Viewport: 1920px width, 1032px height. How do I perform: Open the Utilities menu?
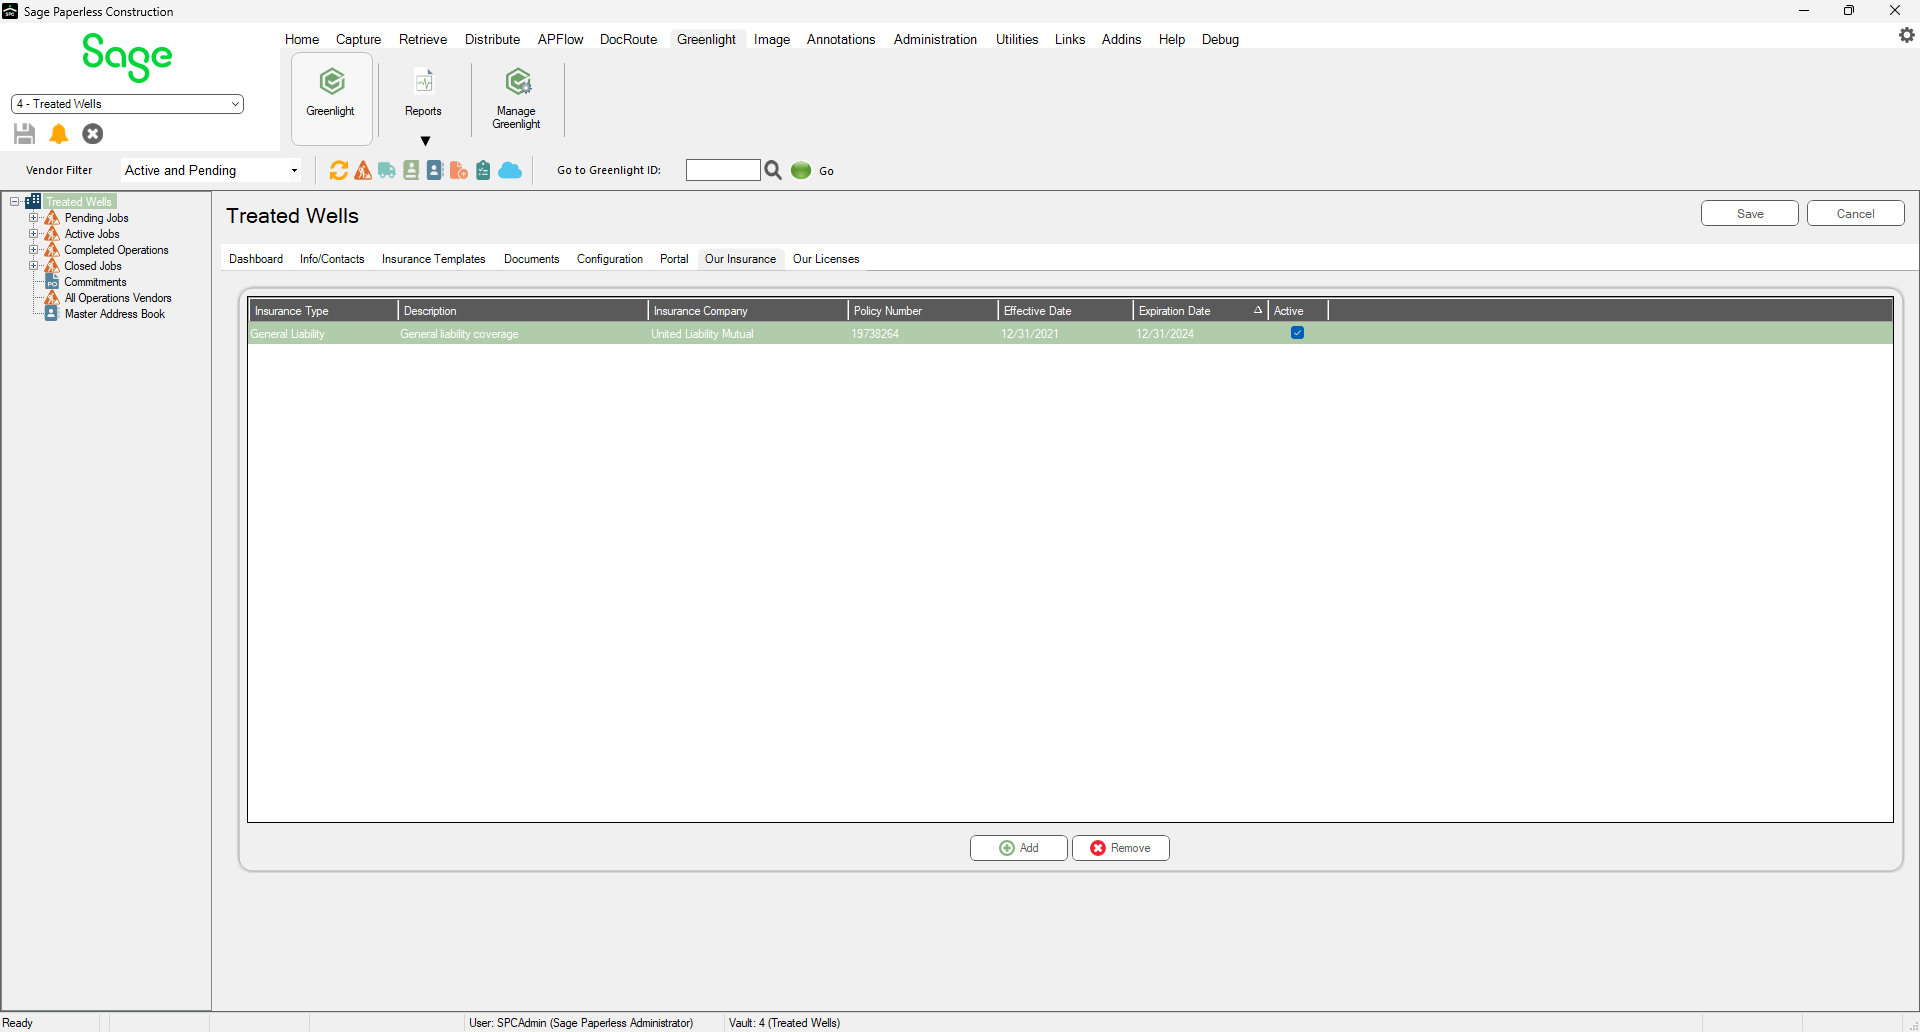pos(1017,40)
